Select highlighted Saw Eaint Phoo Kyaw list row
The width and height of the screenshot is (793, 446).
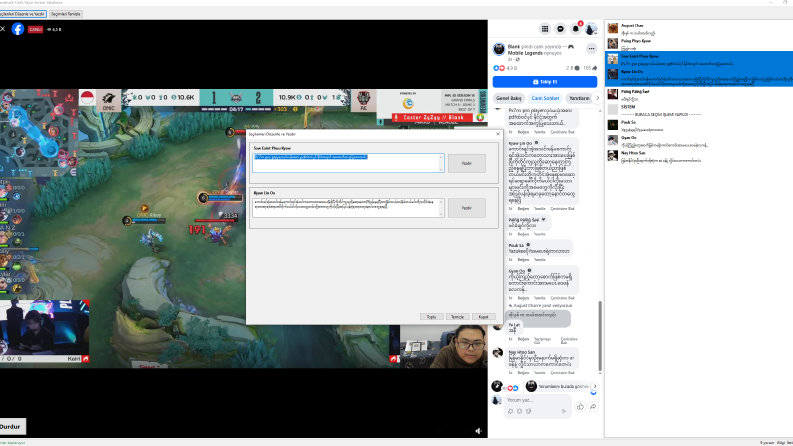coord(699,59)
